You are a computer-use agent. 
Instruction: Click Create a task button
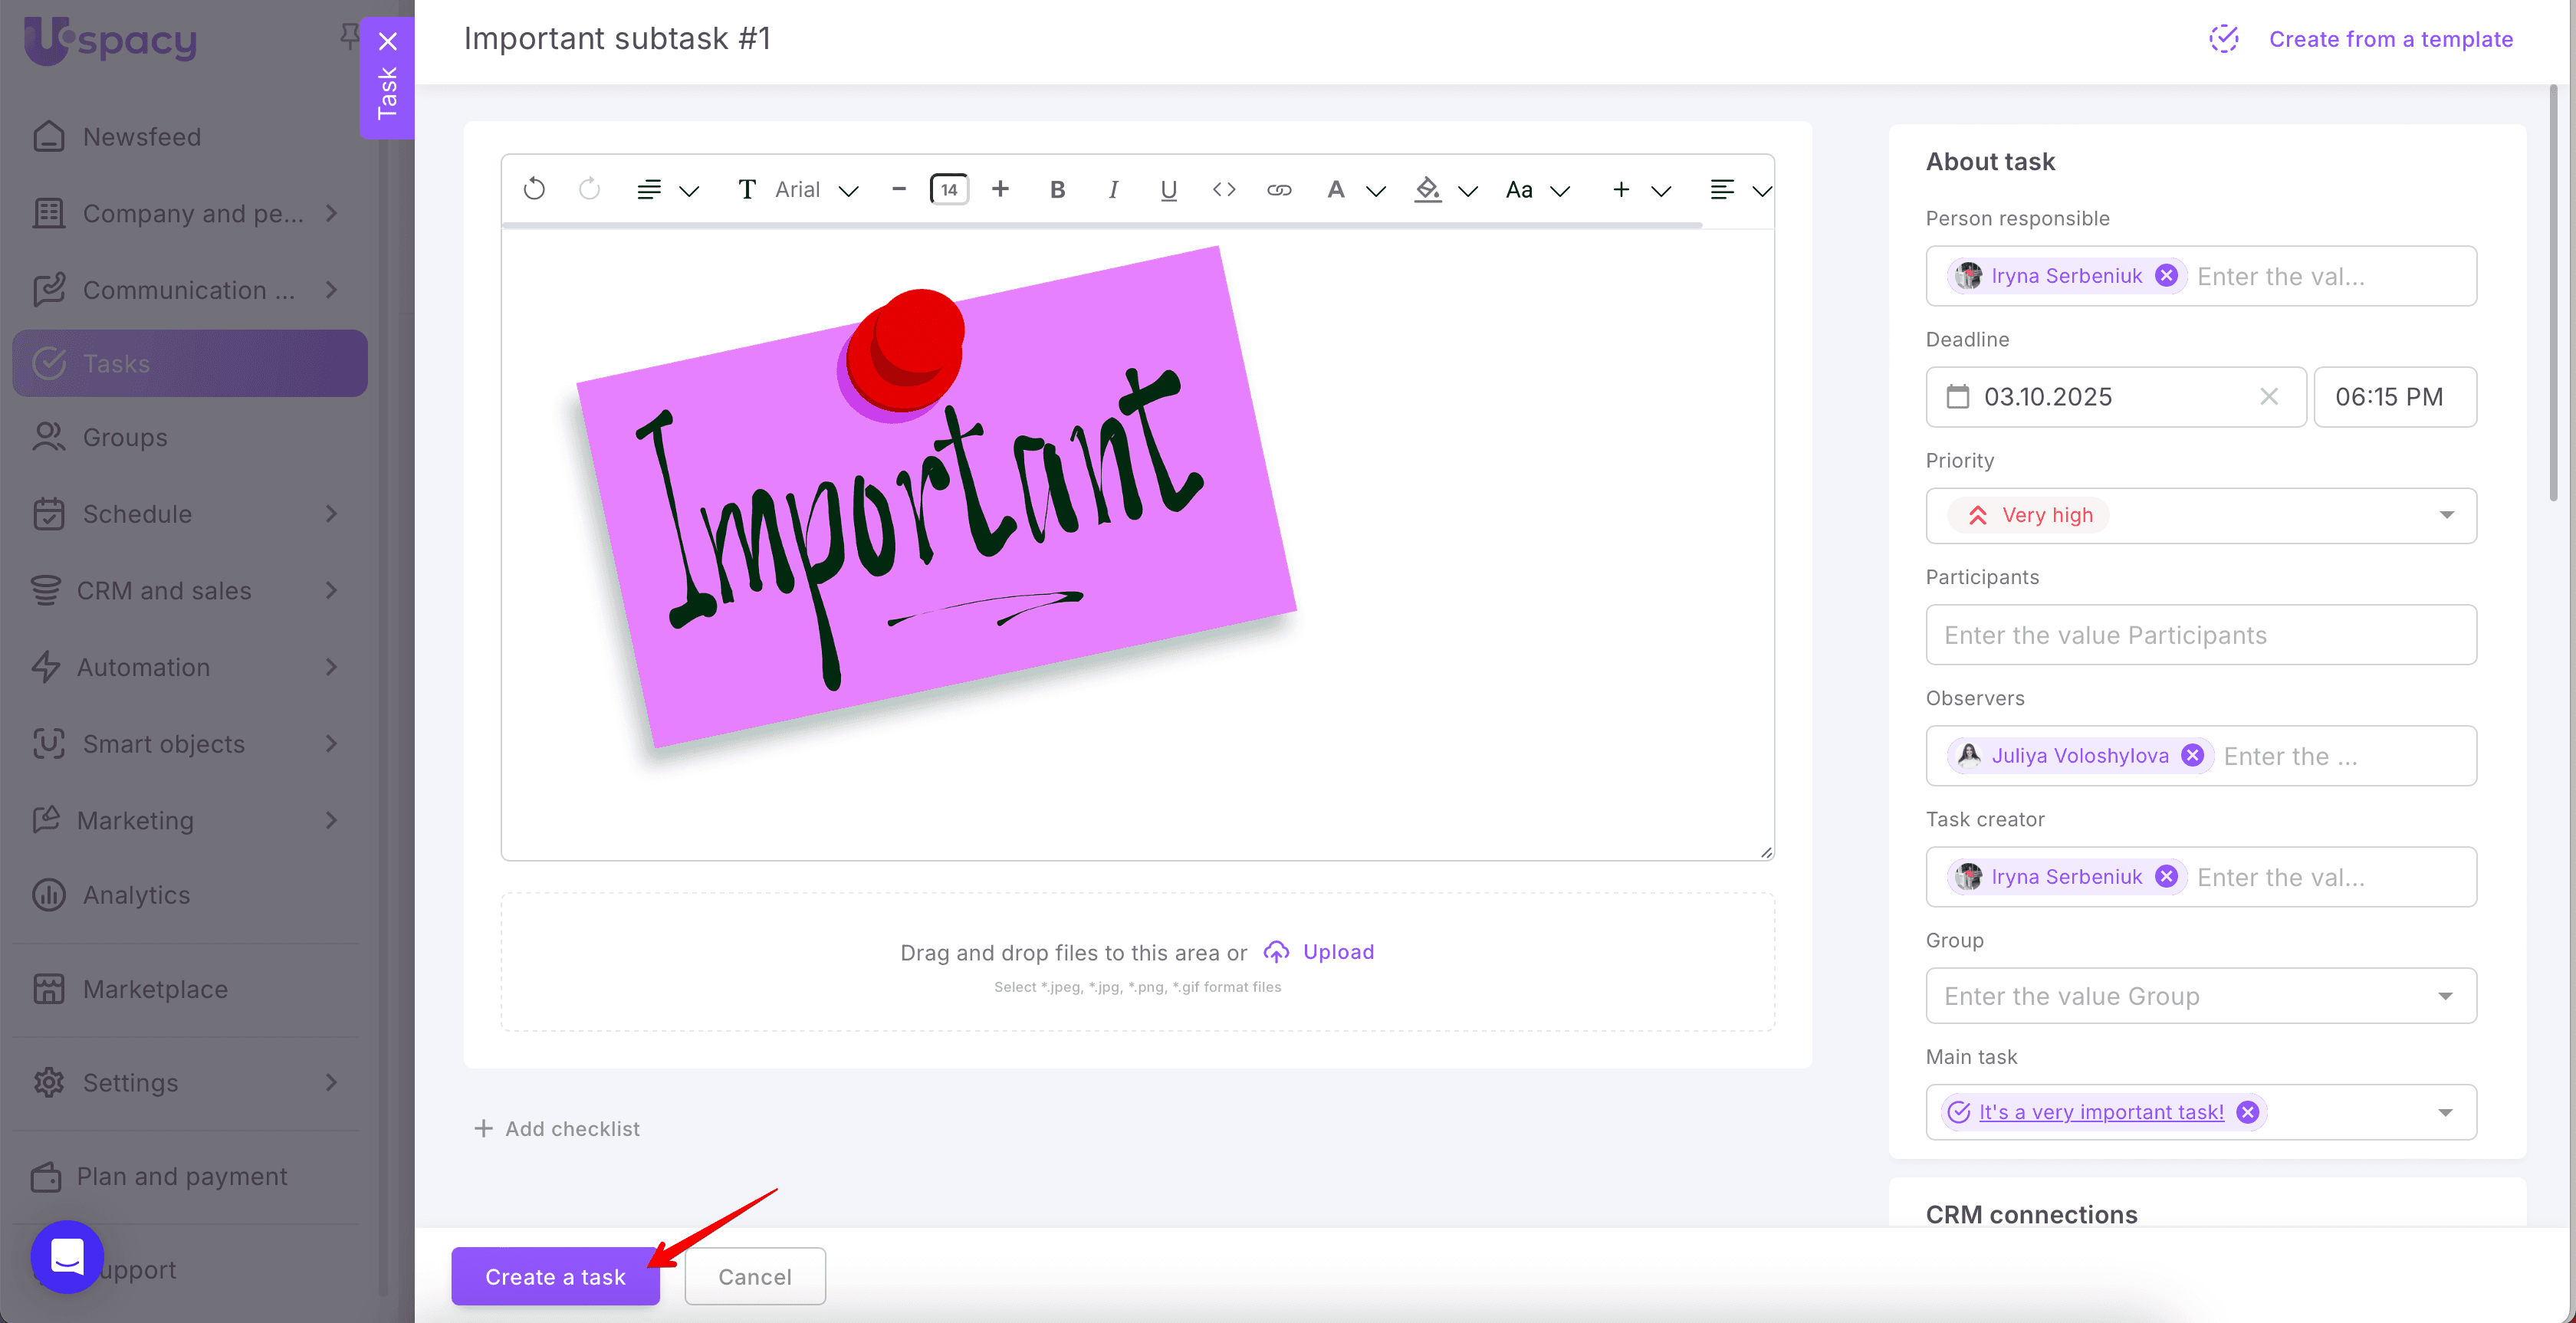click(555, 1276)
